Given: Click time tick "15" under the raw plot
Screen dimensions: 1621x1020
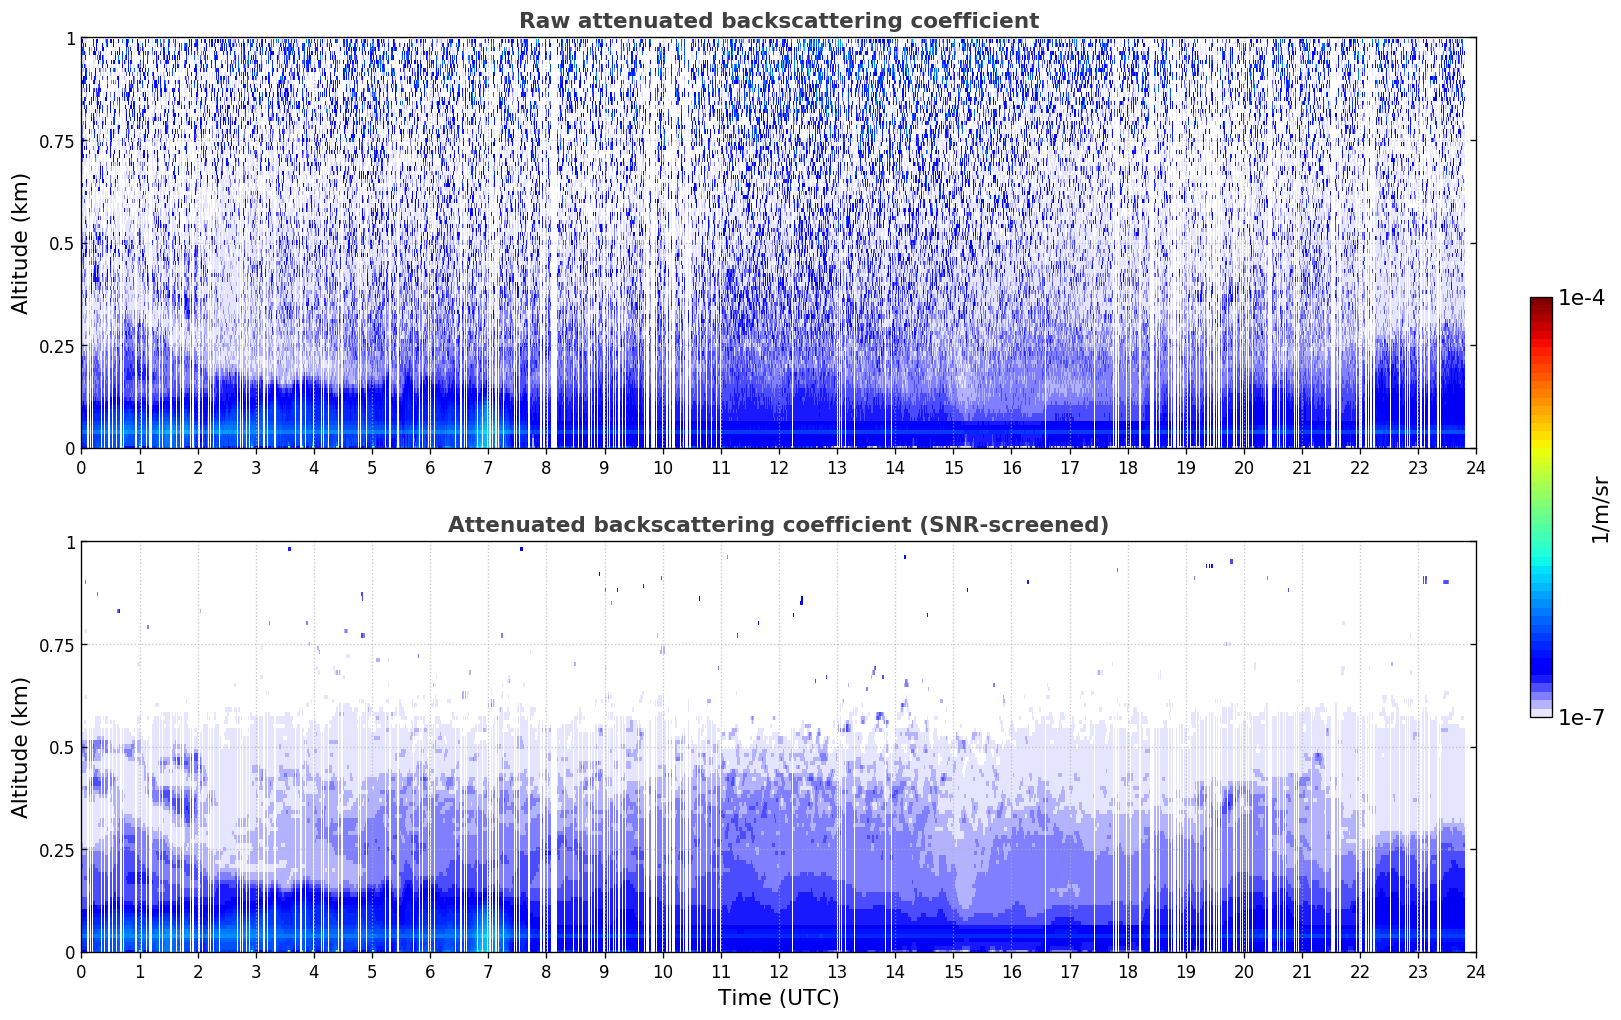Looking at the screenshot, I should tap(953, 467).
